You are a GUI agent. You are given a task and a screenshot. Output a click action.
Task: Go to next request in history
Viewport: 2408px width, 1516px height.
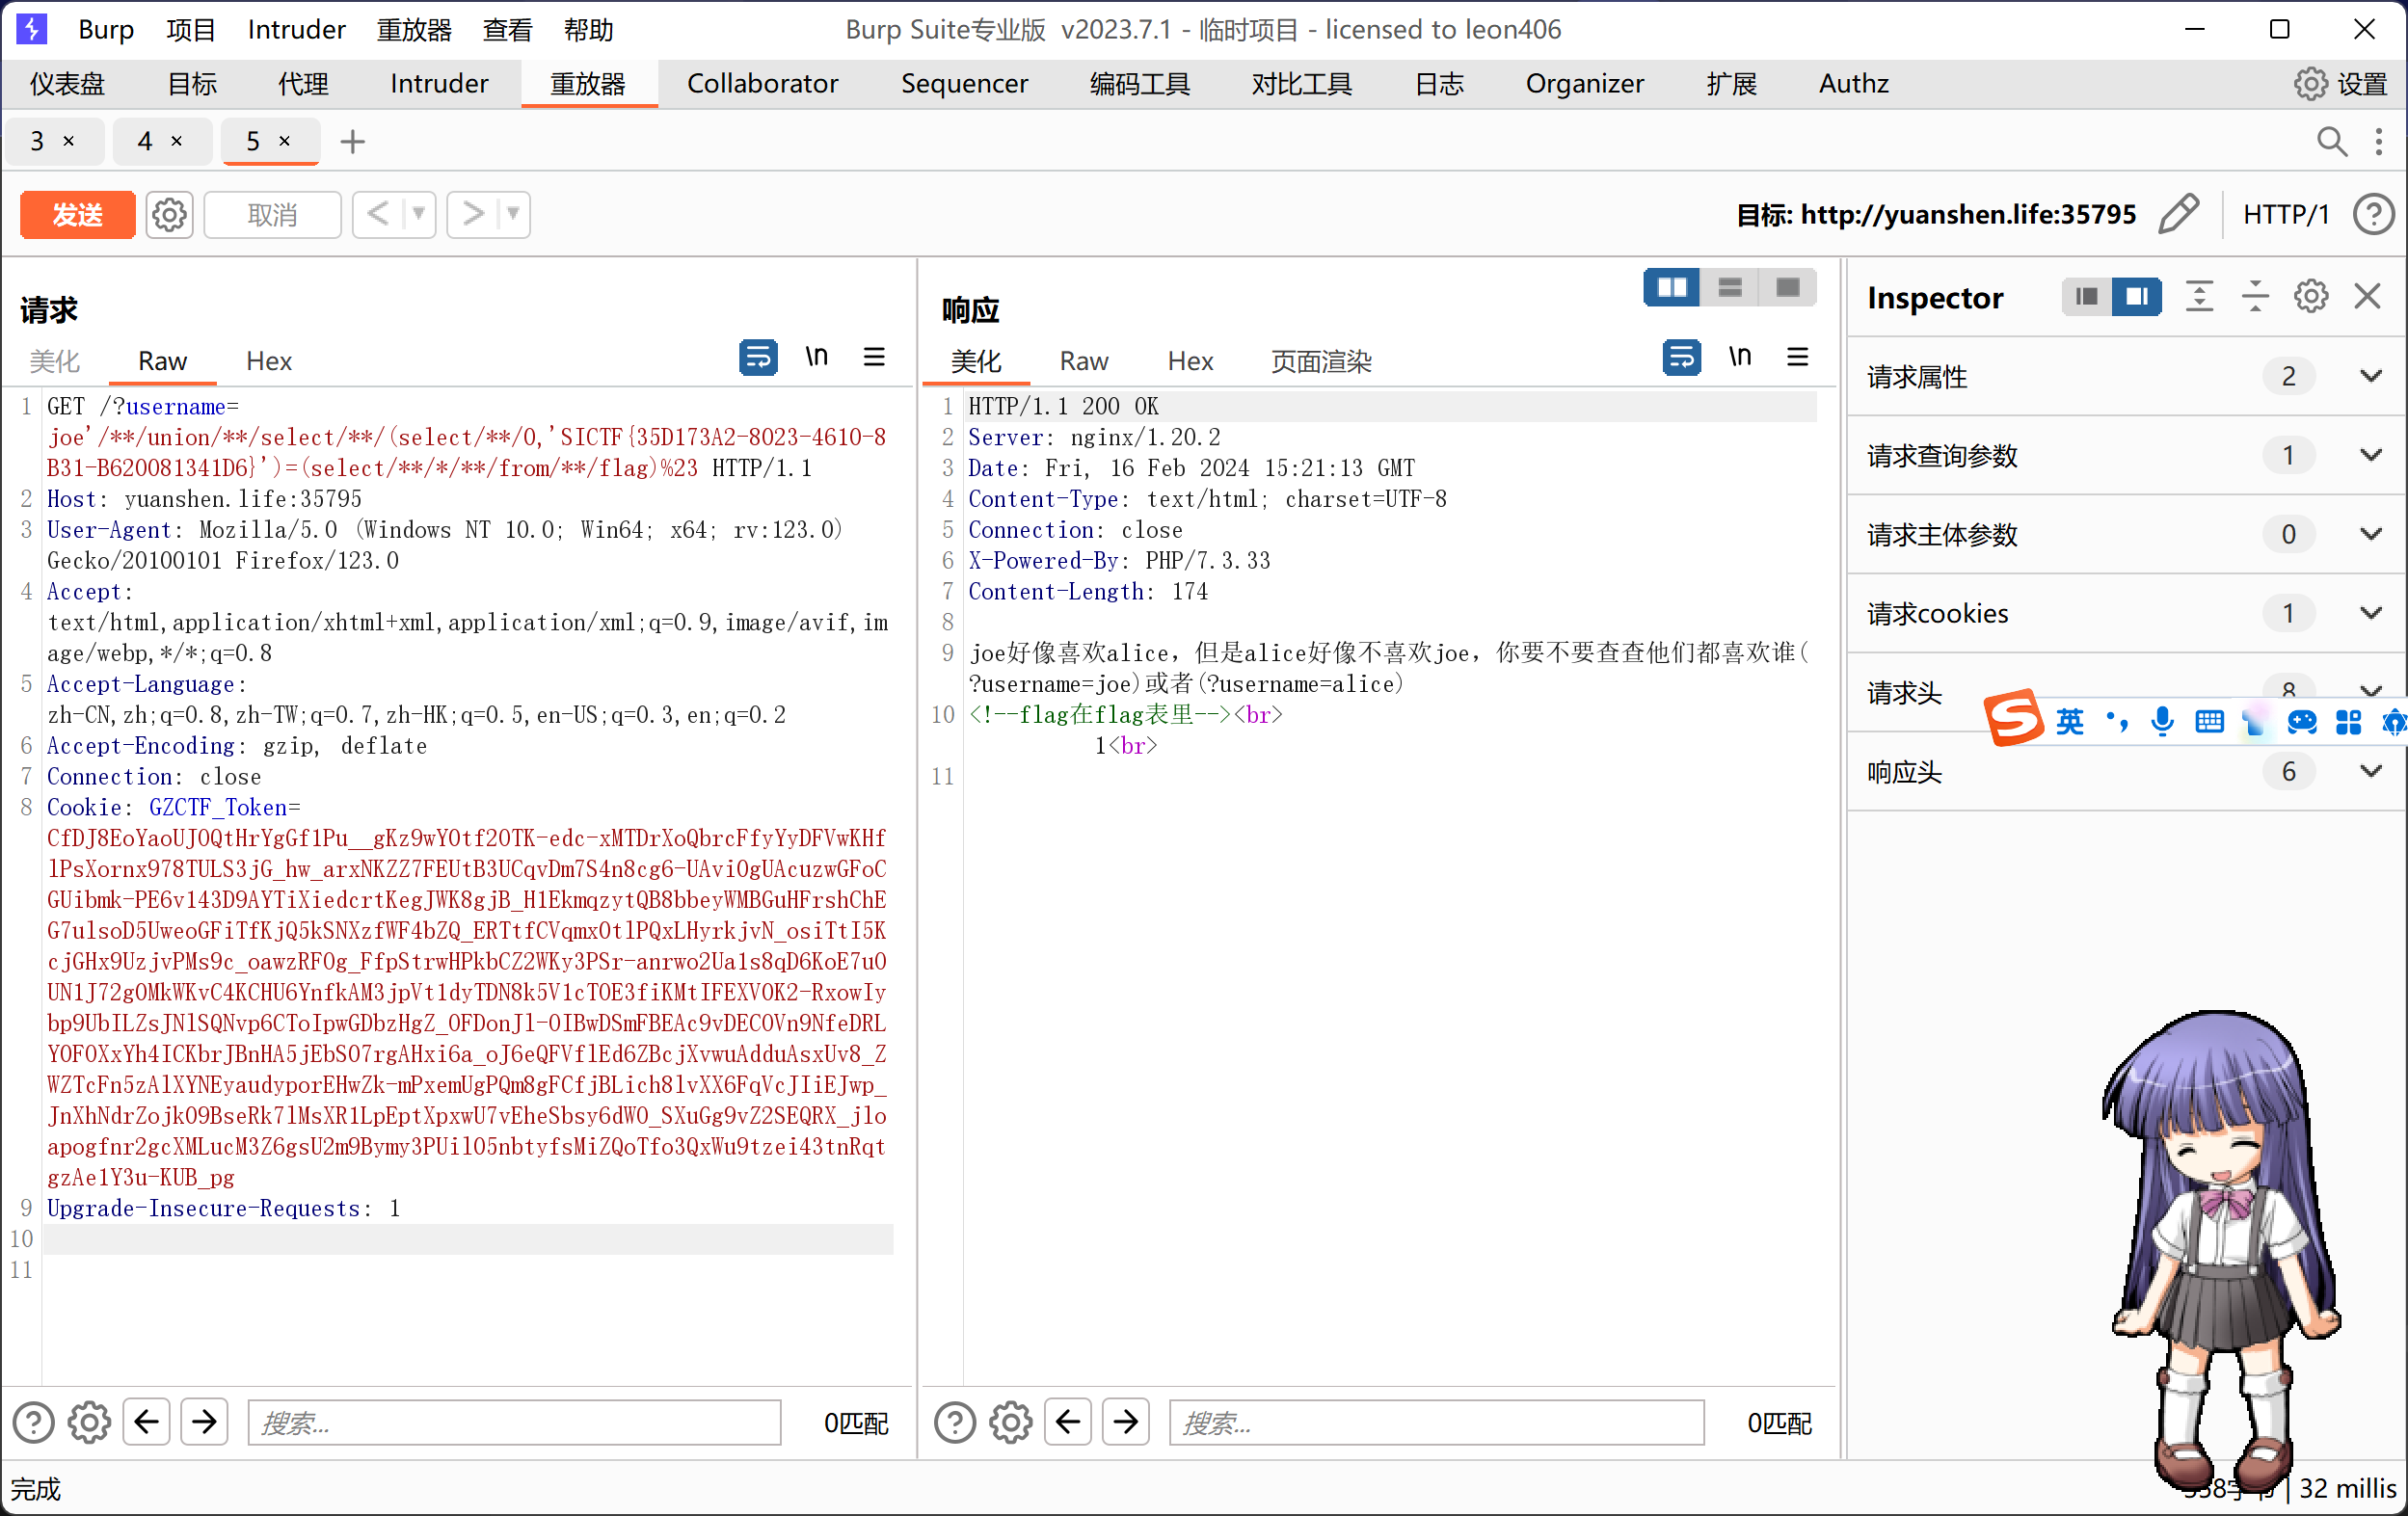click(x=472, y=214)
